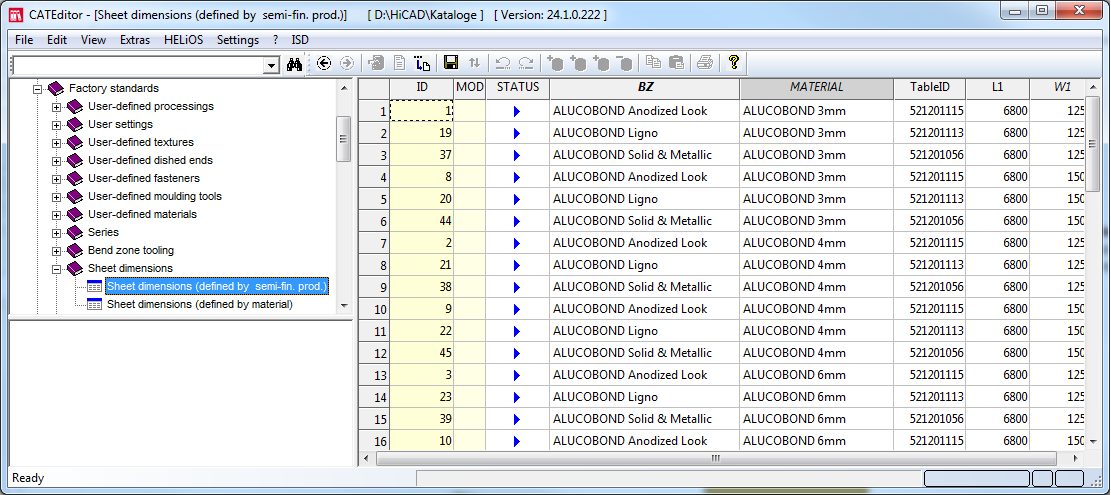Expand the User-defined materials node

57,215
